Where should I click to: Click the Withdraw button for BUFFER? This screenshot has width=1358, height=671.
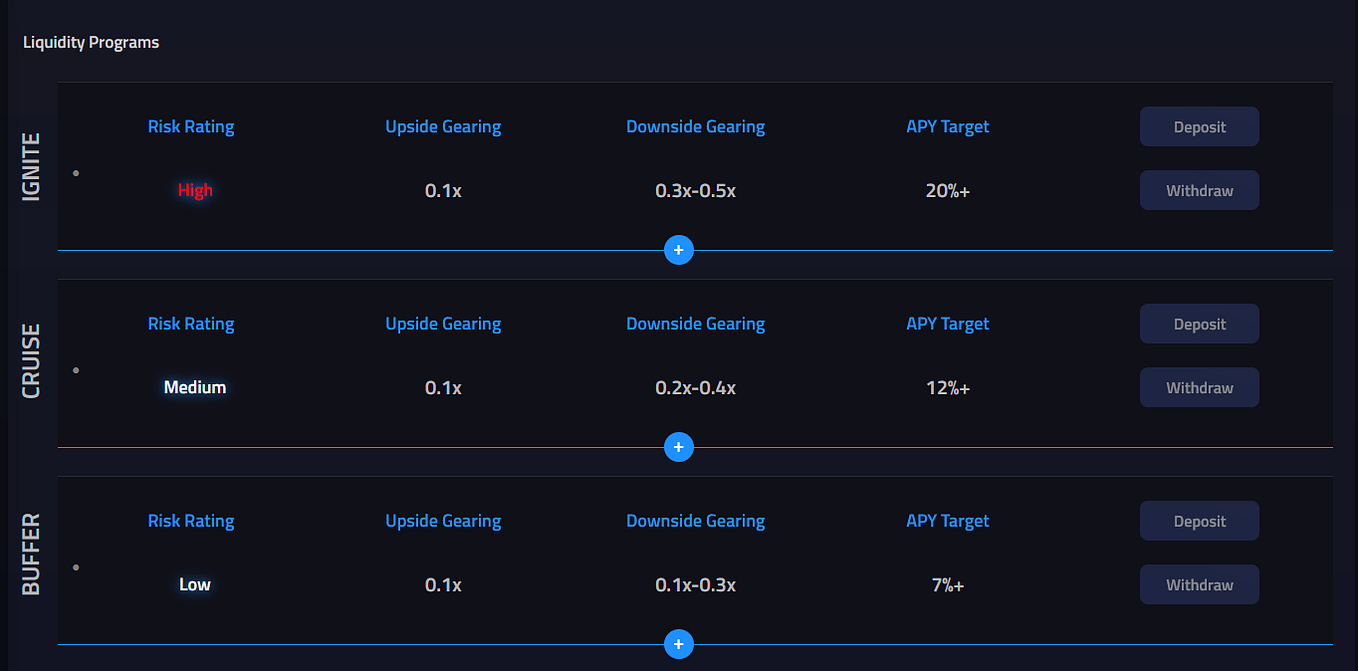(1199, 584)
